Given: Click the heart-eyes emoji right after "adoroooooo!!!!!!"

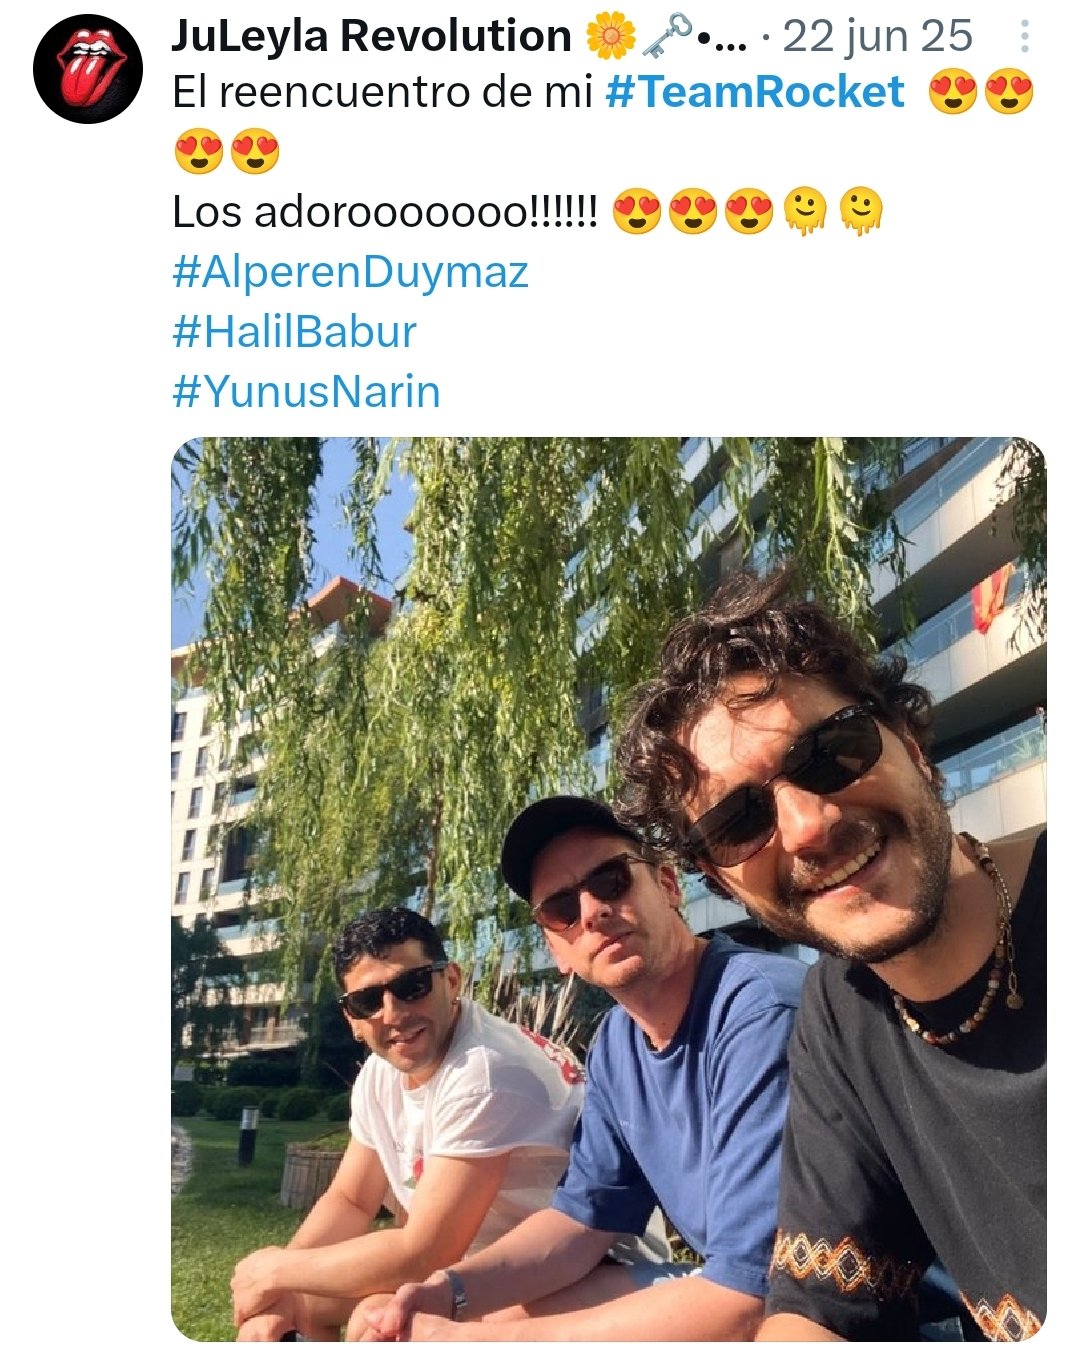Looking at the screenshot, I should (637, 212).
